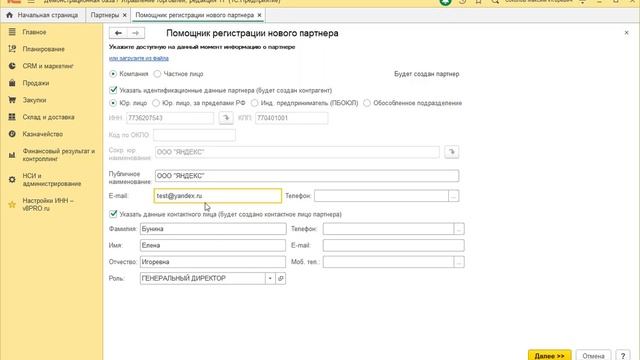640x360 pixels.
Task: Click the partner Телефон input field
Action: [382, 196]
